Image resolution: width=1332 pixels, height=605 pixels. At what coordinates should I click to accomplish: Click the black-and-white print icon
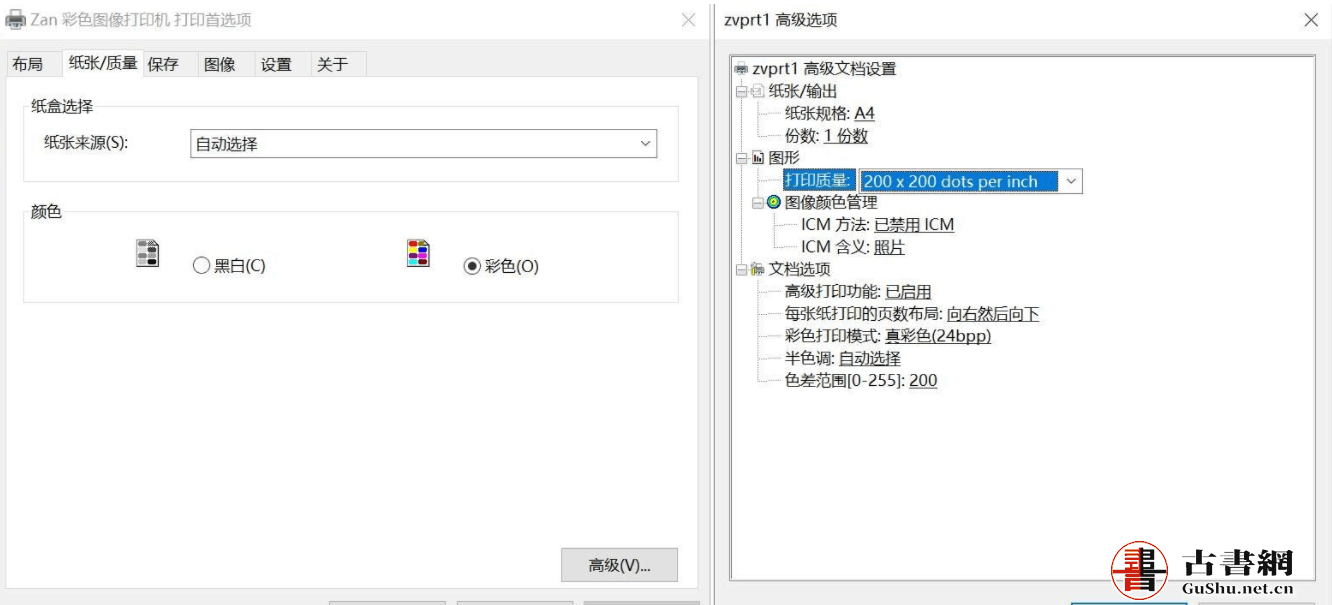point(148,253)
